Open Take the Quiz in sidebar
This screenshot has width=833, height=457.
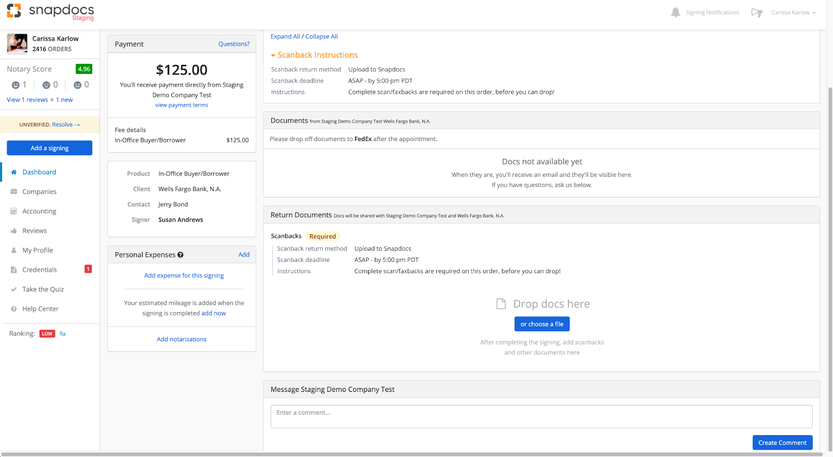point(43,289)
